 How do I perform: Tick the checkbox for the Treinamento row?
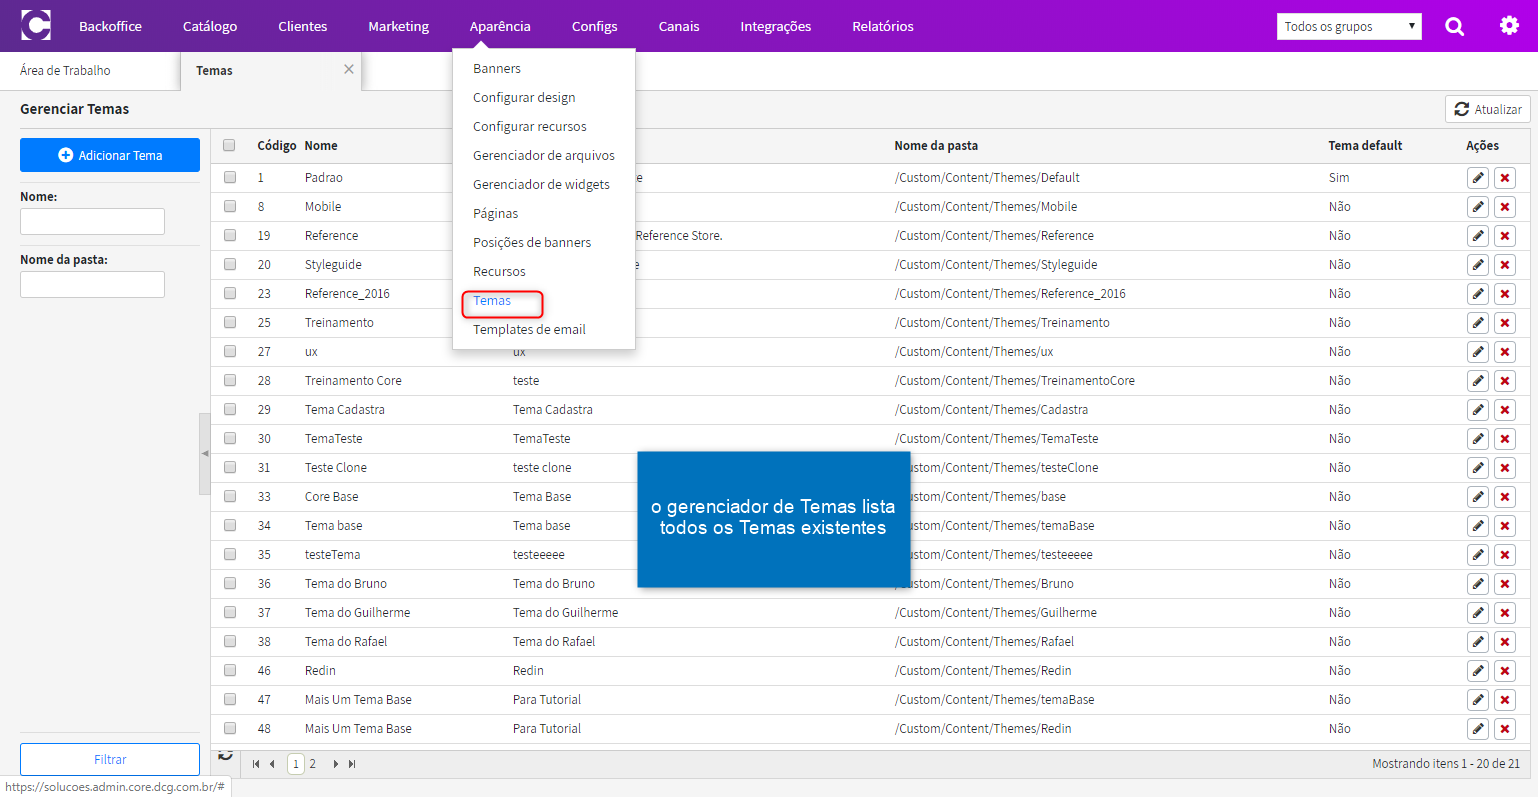[x=230, y=322]
